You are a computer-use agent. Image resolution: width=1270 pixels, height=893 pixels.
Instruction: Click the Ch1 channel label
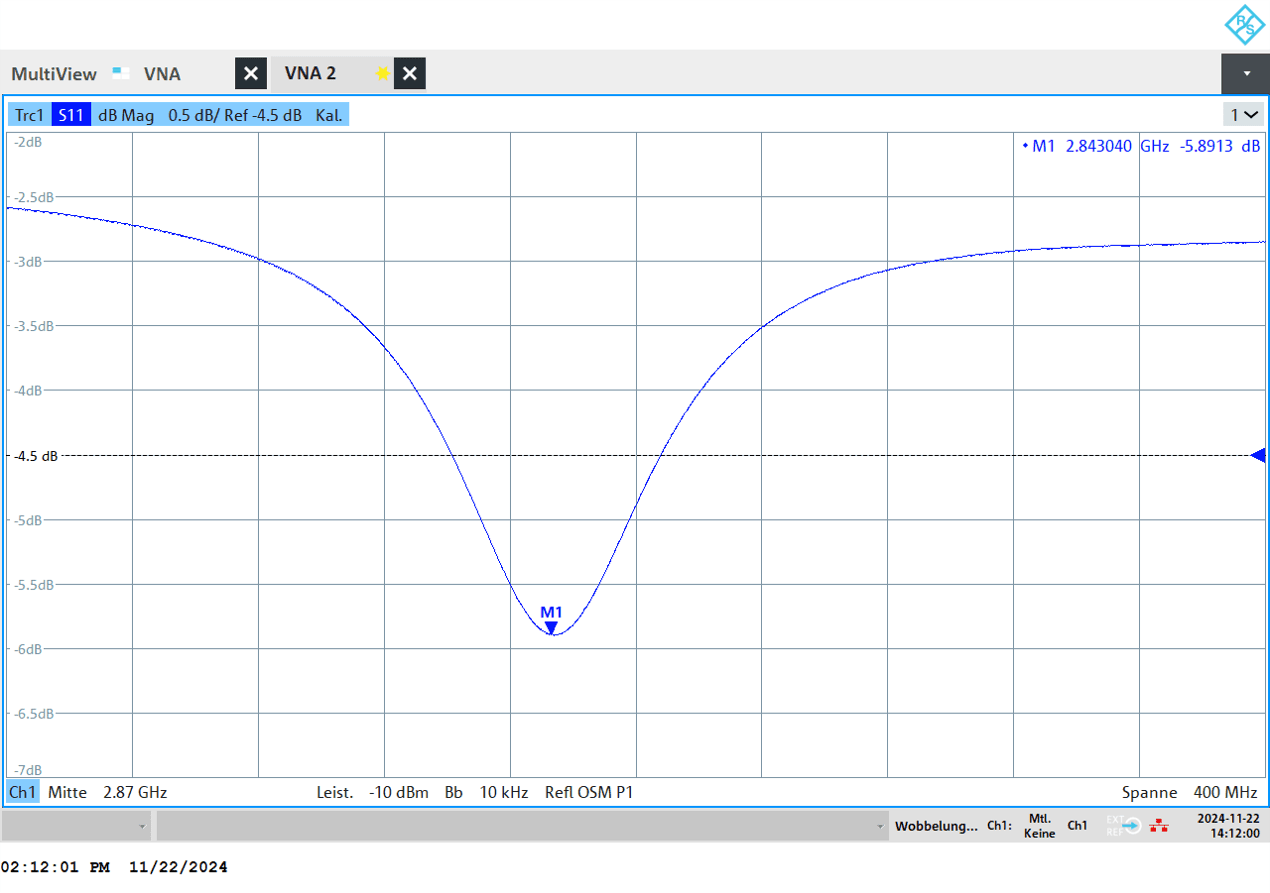tap(23, 792)
